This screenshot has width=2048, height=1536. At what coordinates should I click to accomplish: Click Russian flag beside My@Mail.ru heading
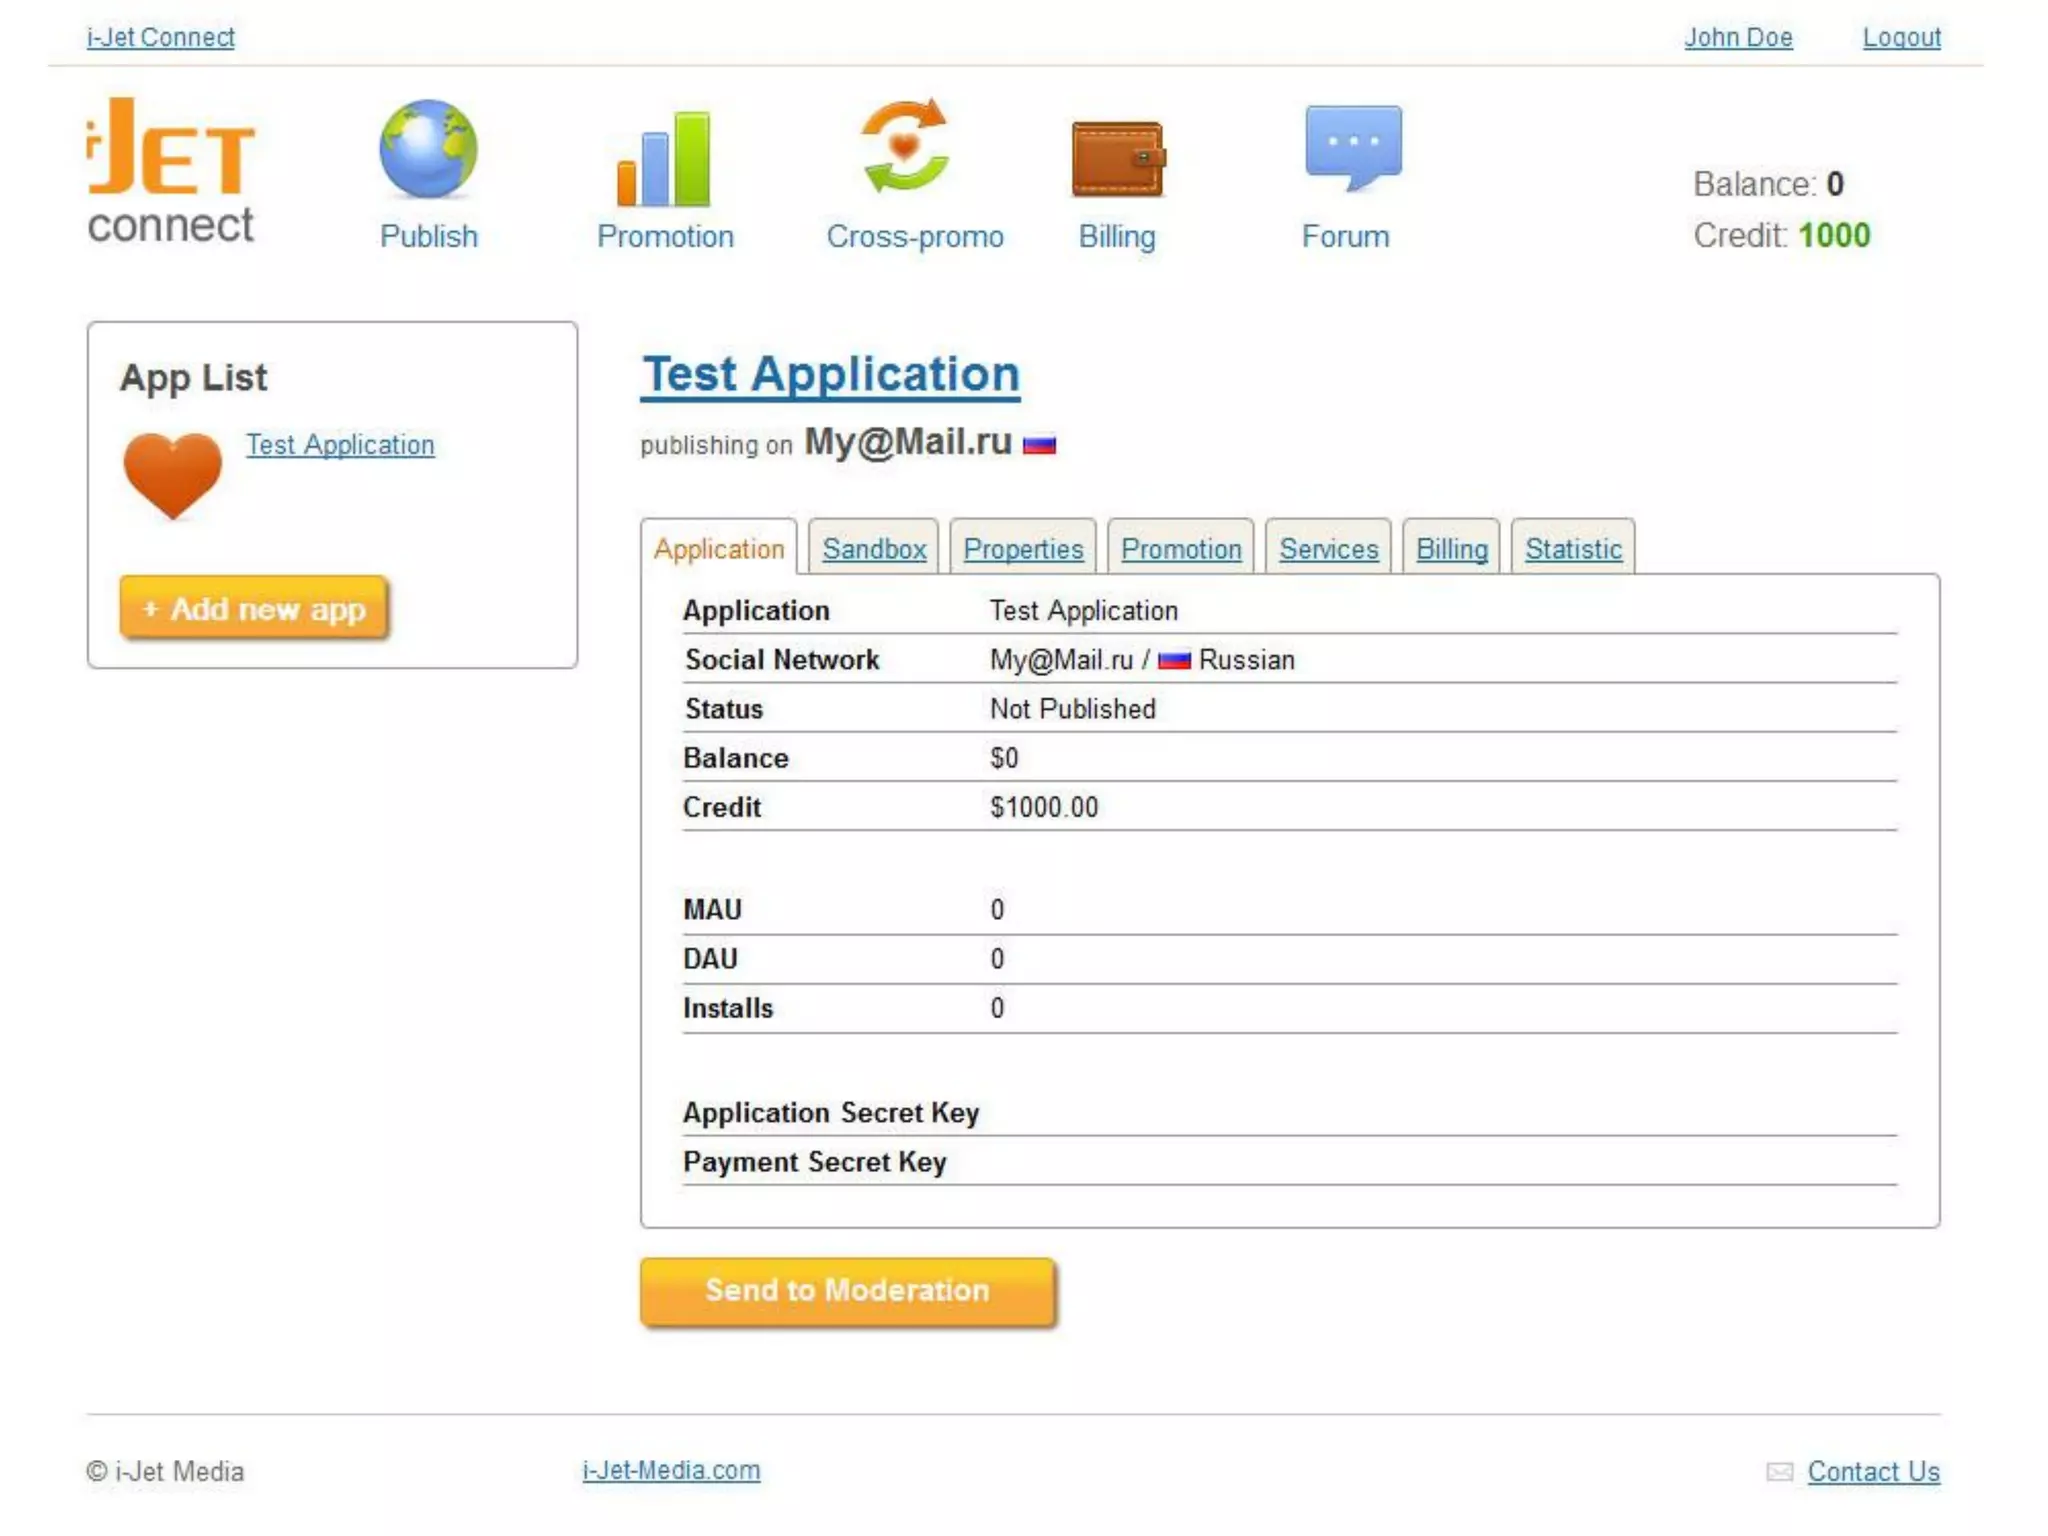(1039, 444)
